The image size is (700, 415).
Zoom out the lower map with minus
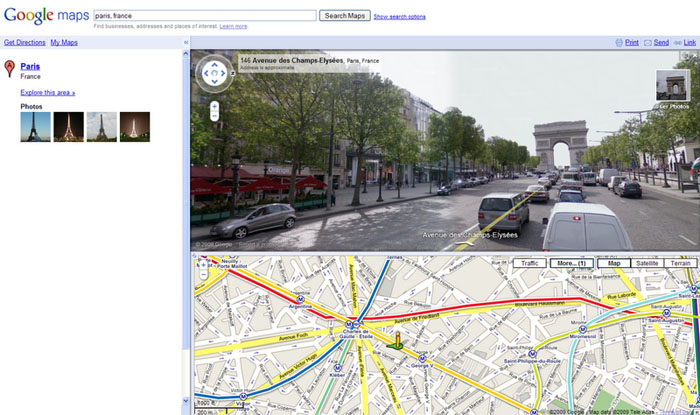(x=204, y=275)
